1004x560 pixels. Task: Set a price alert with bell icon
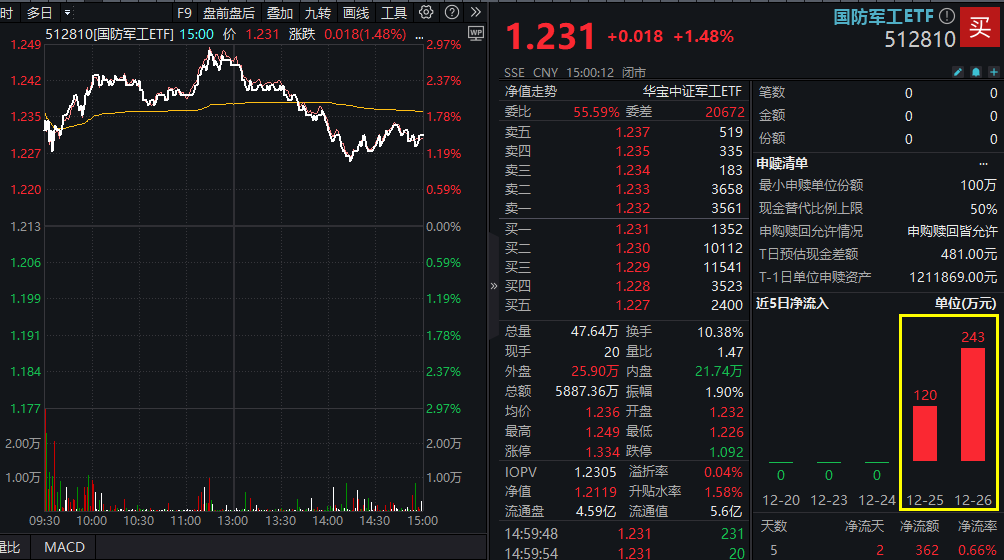pyautogui.click(x=974, y=72)
